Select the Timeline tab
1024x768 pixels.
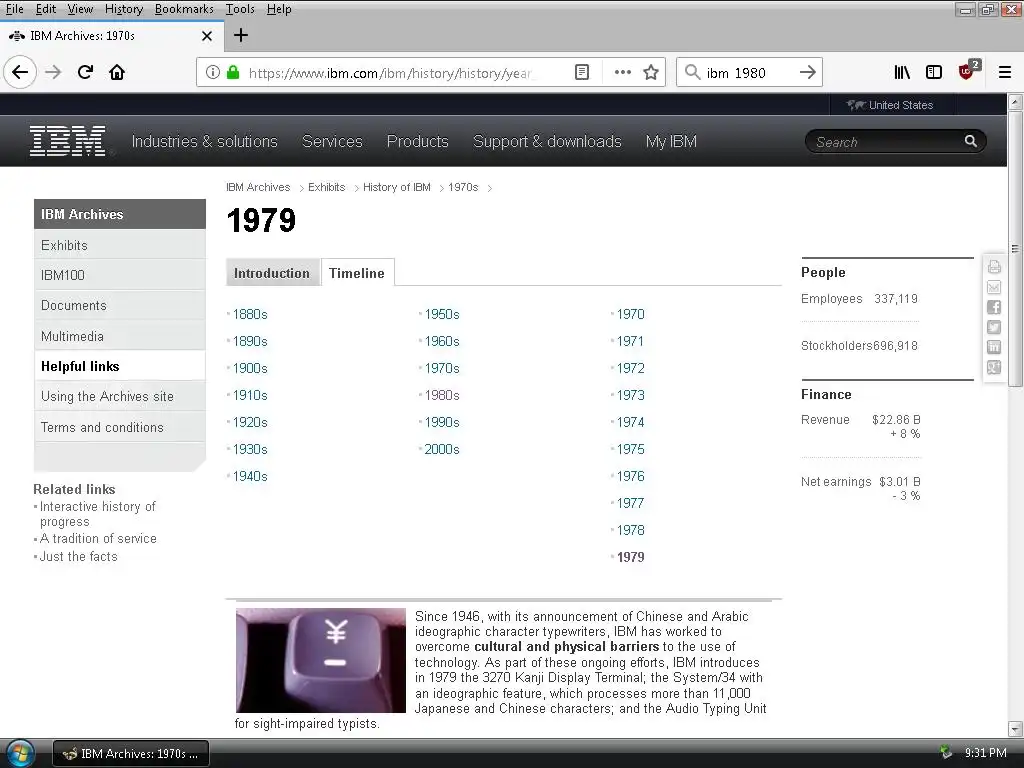click(x=357, y=273)
